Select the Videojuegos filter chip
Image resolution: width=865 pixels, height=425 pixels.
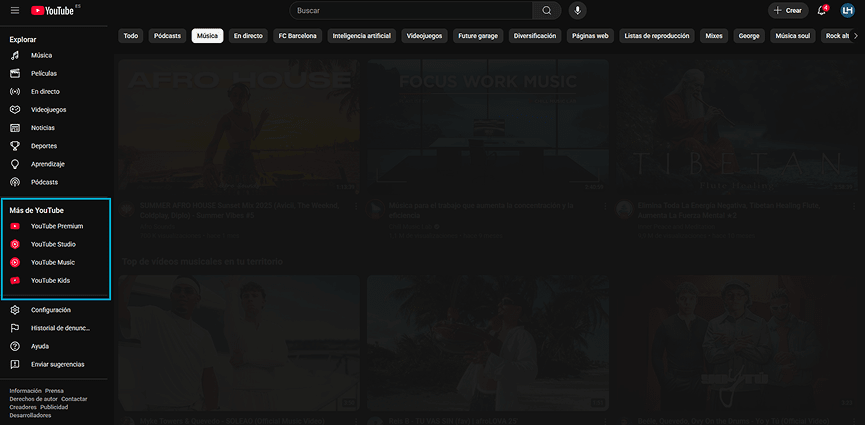425,36
